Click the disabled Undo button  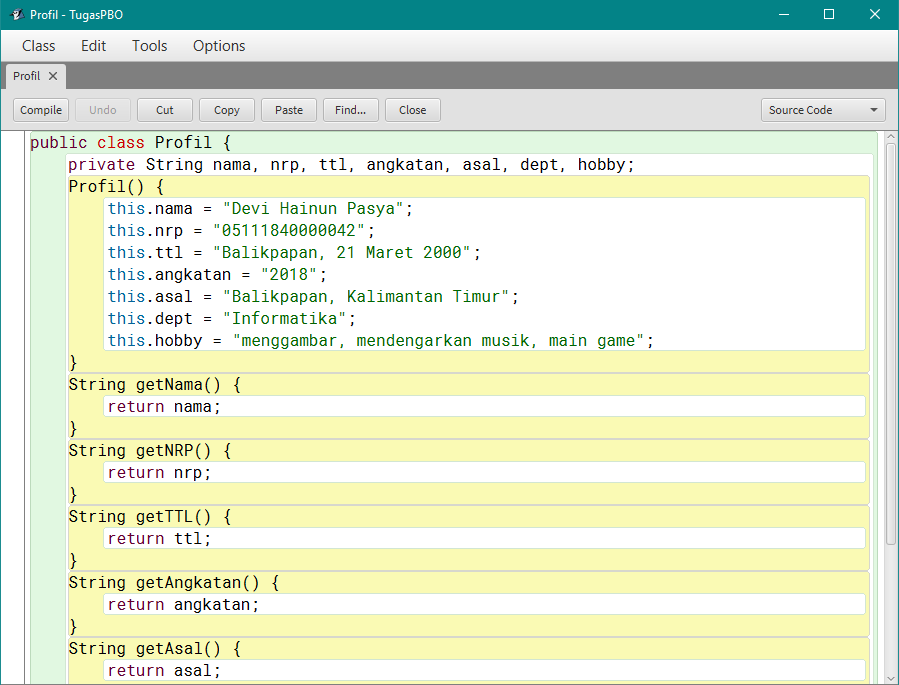coord(102,110)
